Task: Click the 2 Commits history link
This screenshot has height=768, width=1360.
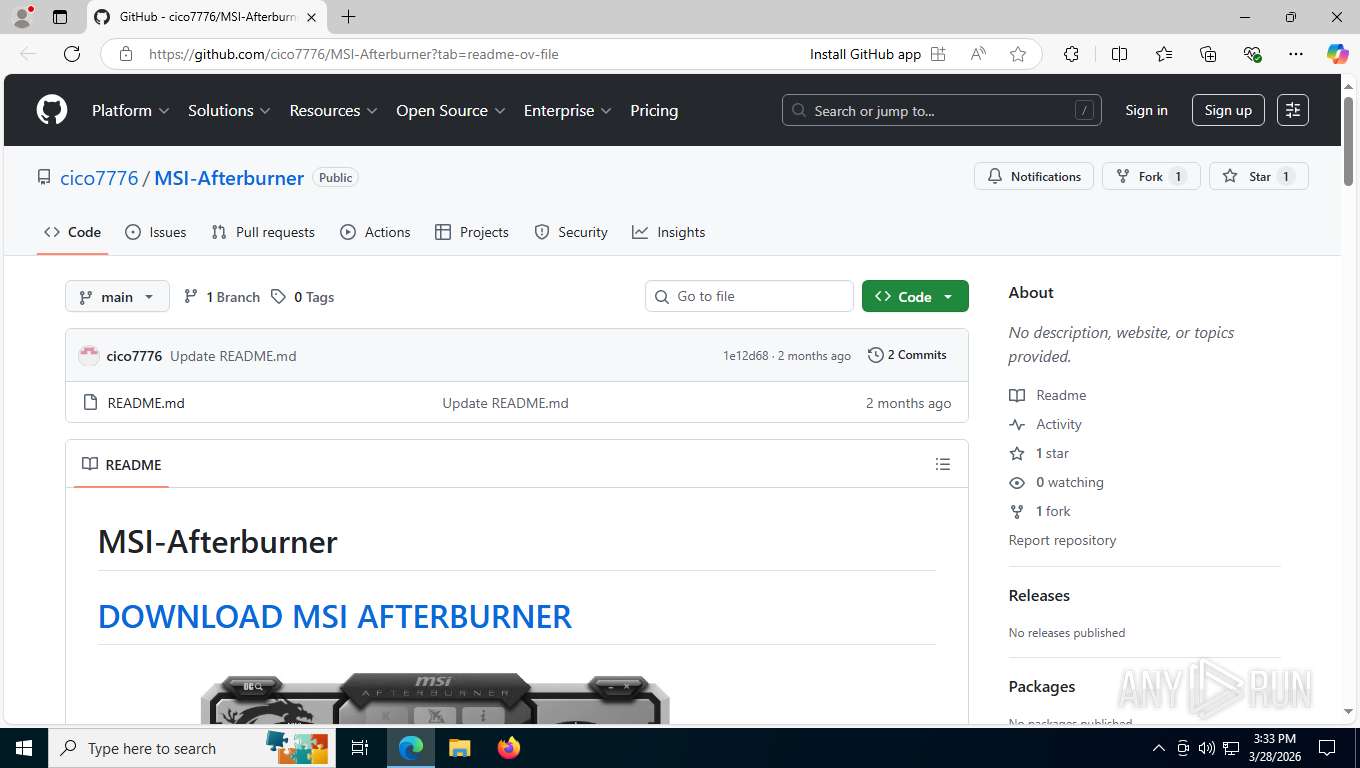Action: point(907,355)
